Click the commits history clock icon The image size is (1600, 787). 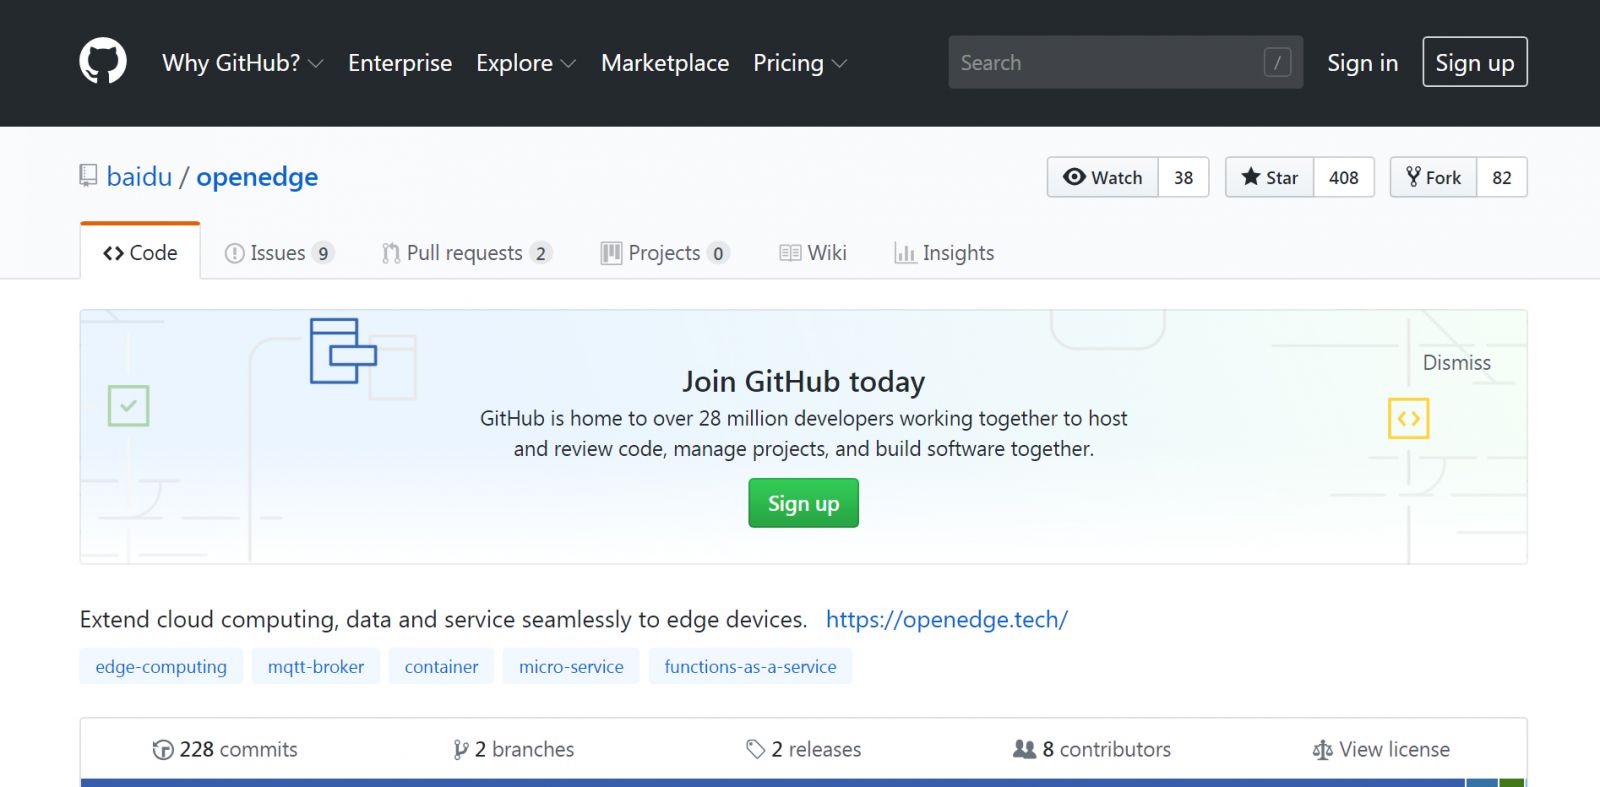click(x=162, y=750)
